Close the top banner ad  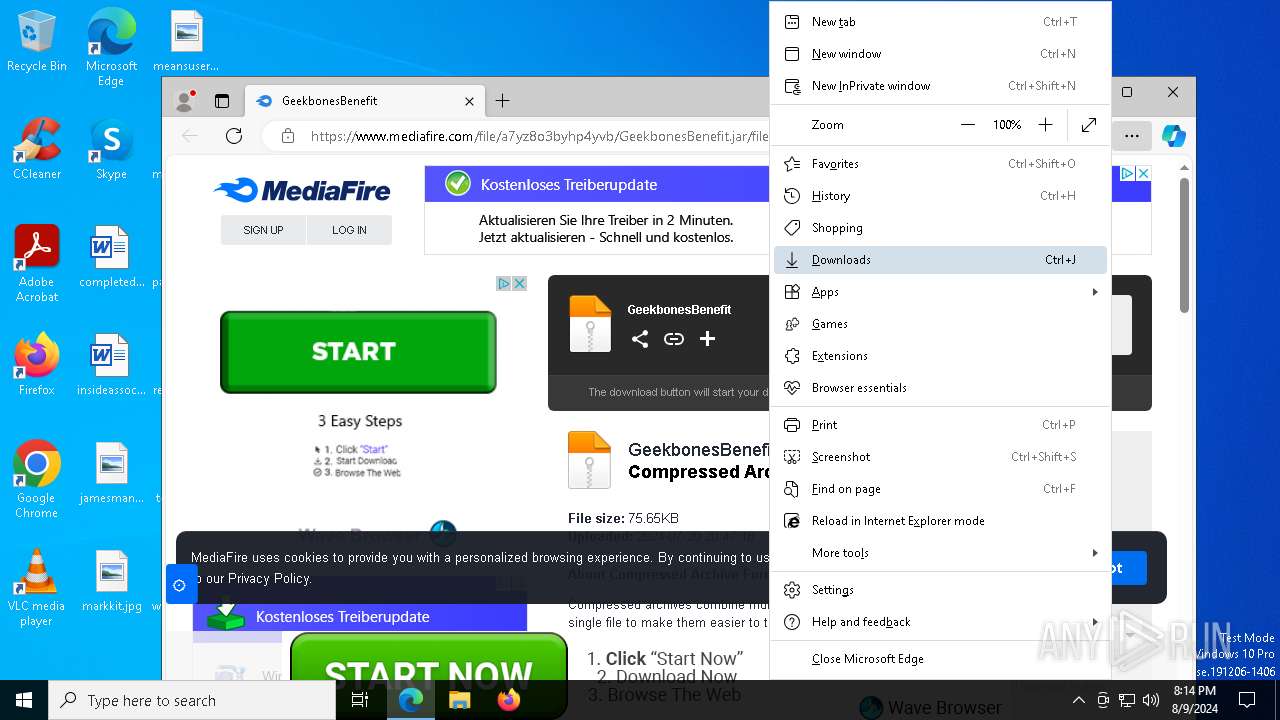tap(1143, 173)
